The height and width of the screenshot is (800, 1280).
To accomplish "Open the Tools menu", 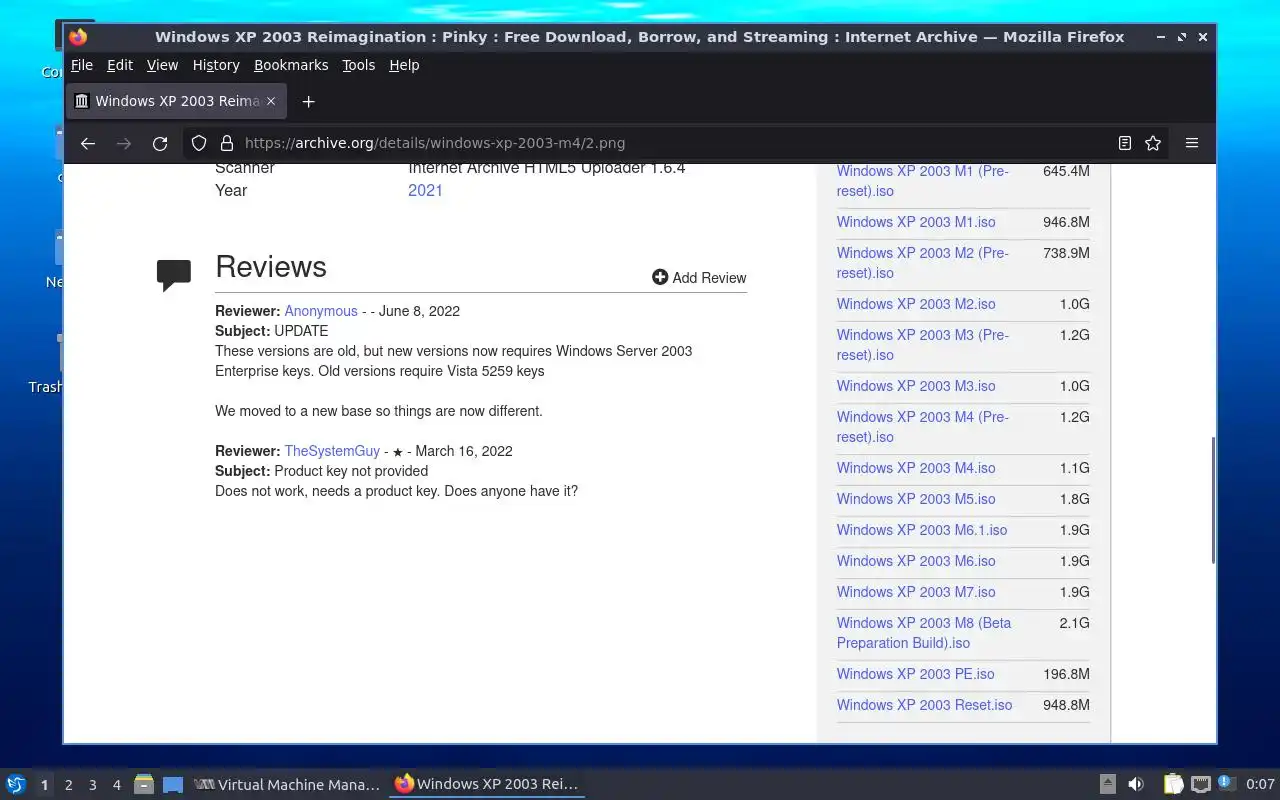I will (358, 65).
